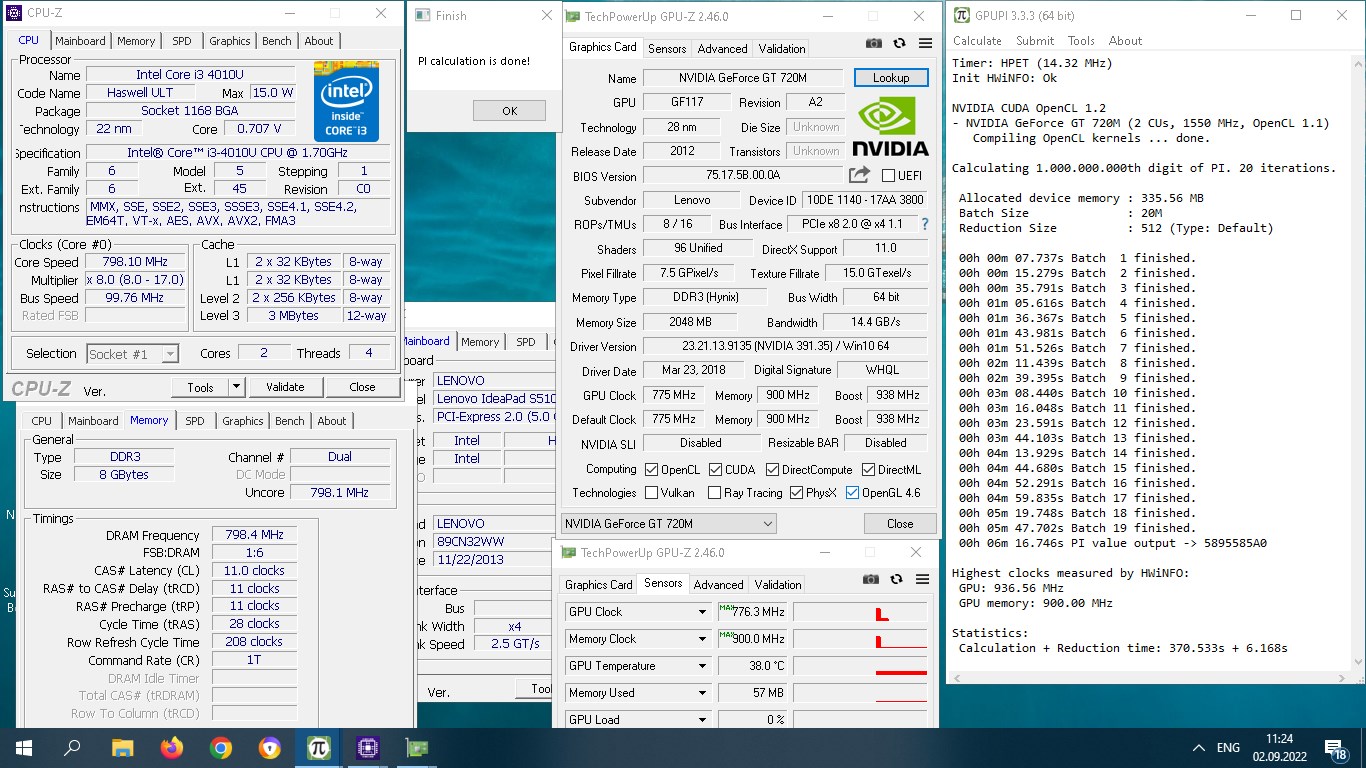
Task: Click Lookup button in GPU-Z
Action: (891, 78)
